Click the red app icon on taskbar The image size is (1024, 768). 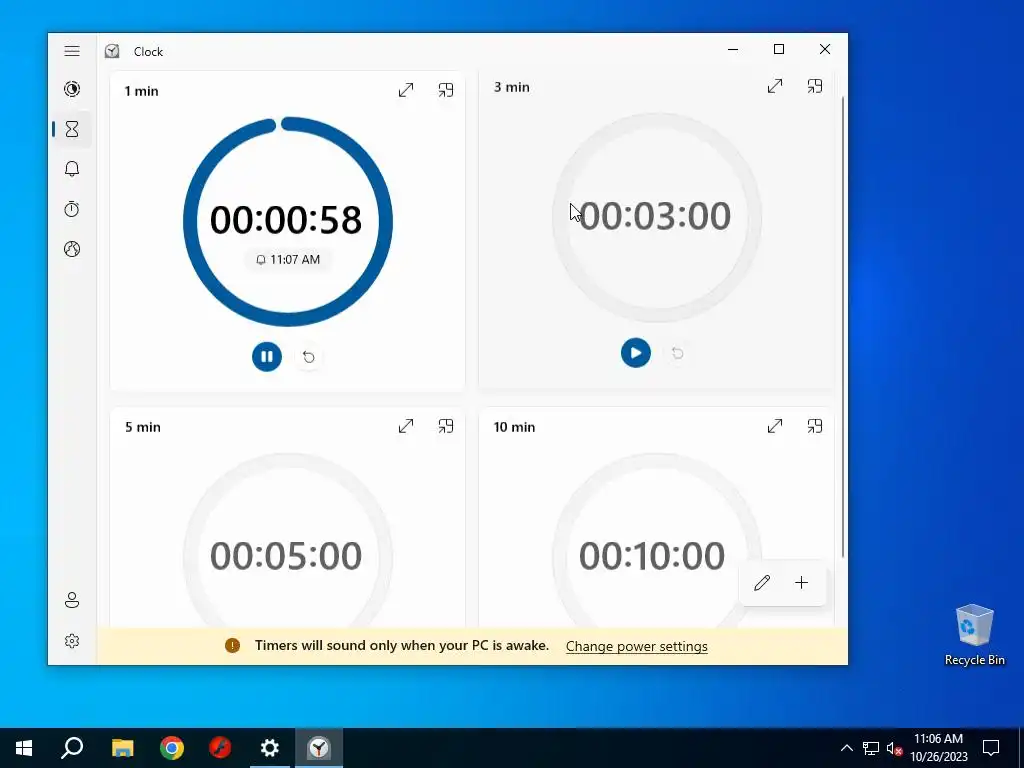[x=220, y=748]
